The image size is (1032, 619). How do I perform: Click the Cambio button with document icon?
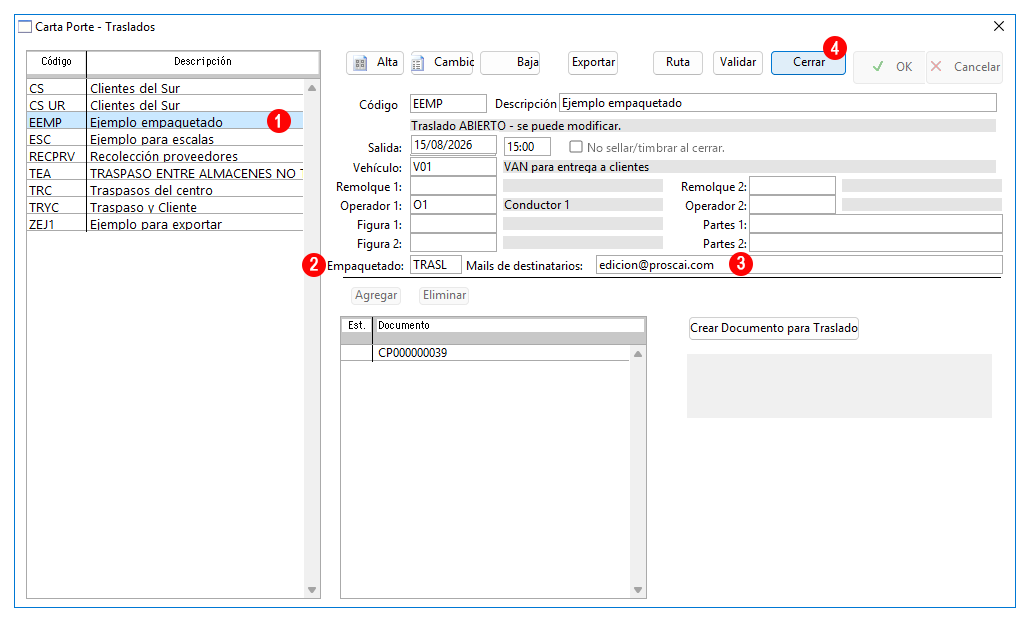tap(442, 63)
